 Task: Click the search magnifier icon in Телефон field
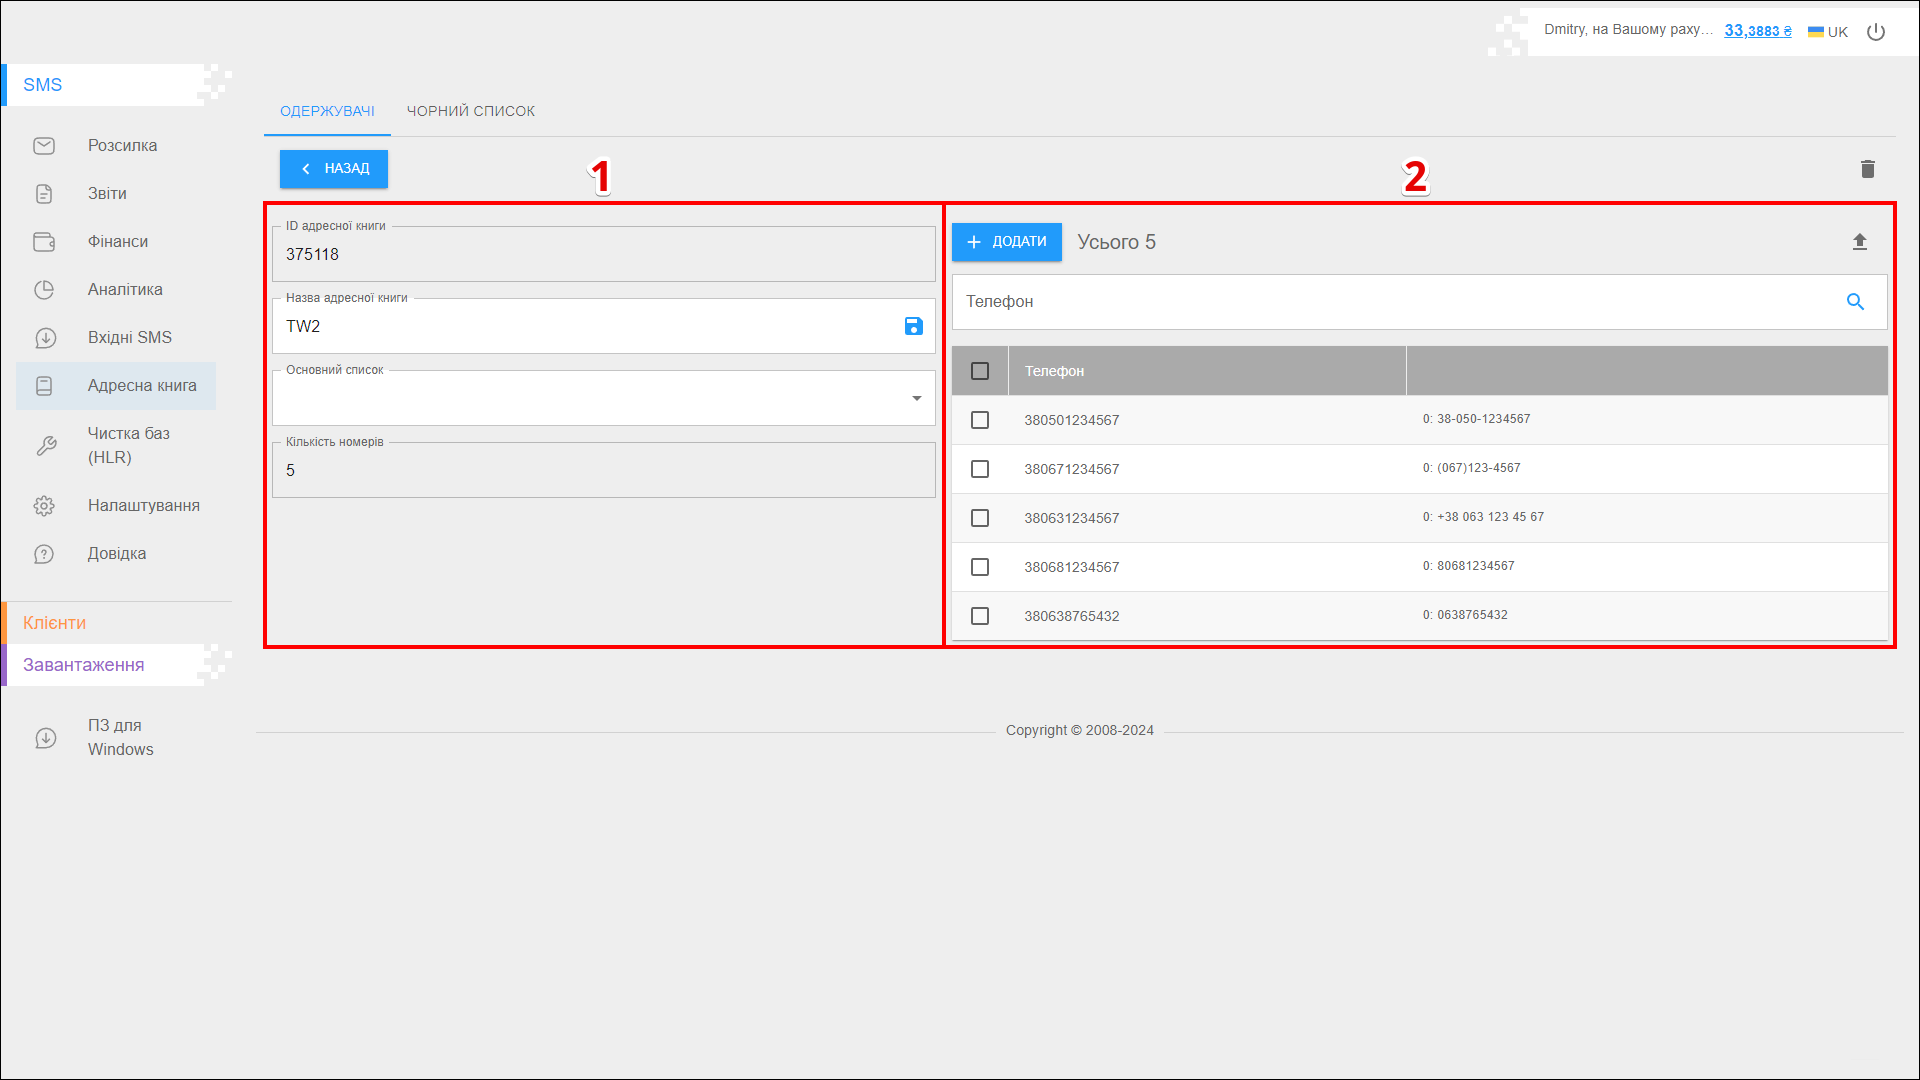coord(1855,302)
